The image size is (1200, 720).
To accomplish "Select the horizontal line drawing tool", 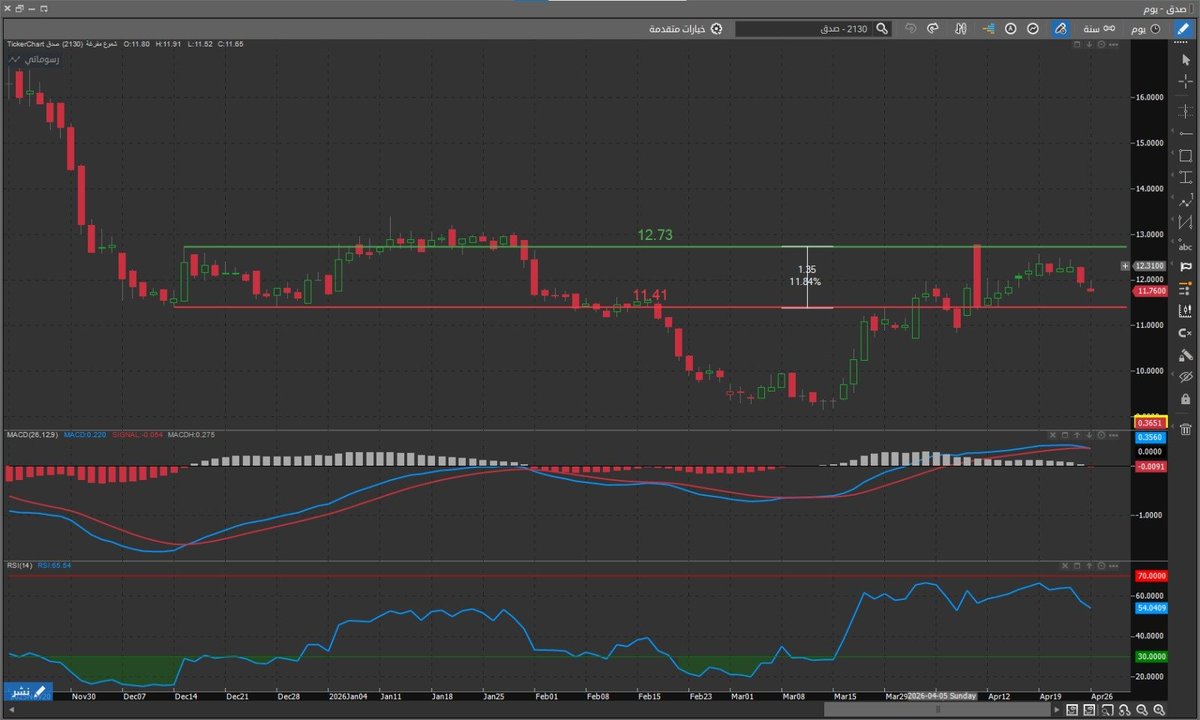I will [1185, 132].
